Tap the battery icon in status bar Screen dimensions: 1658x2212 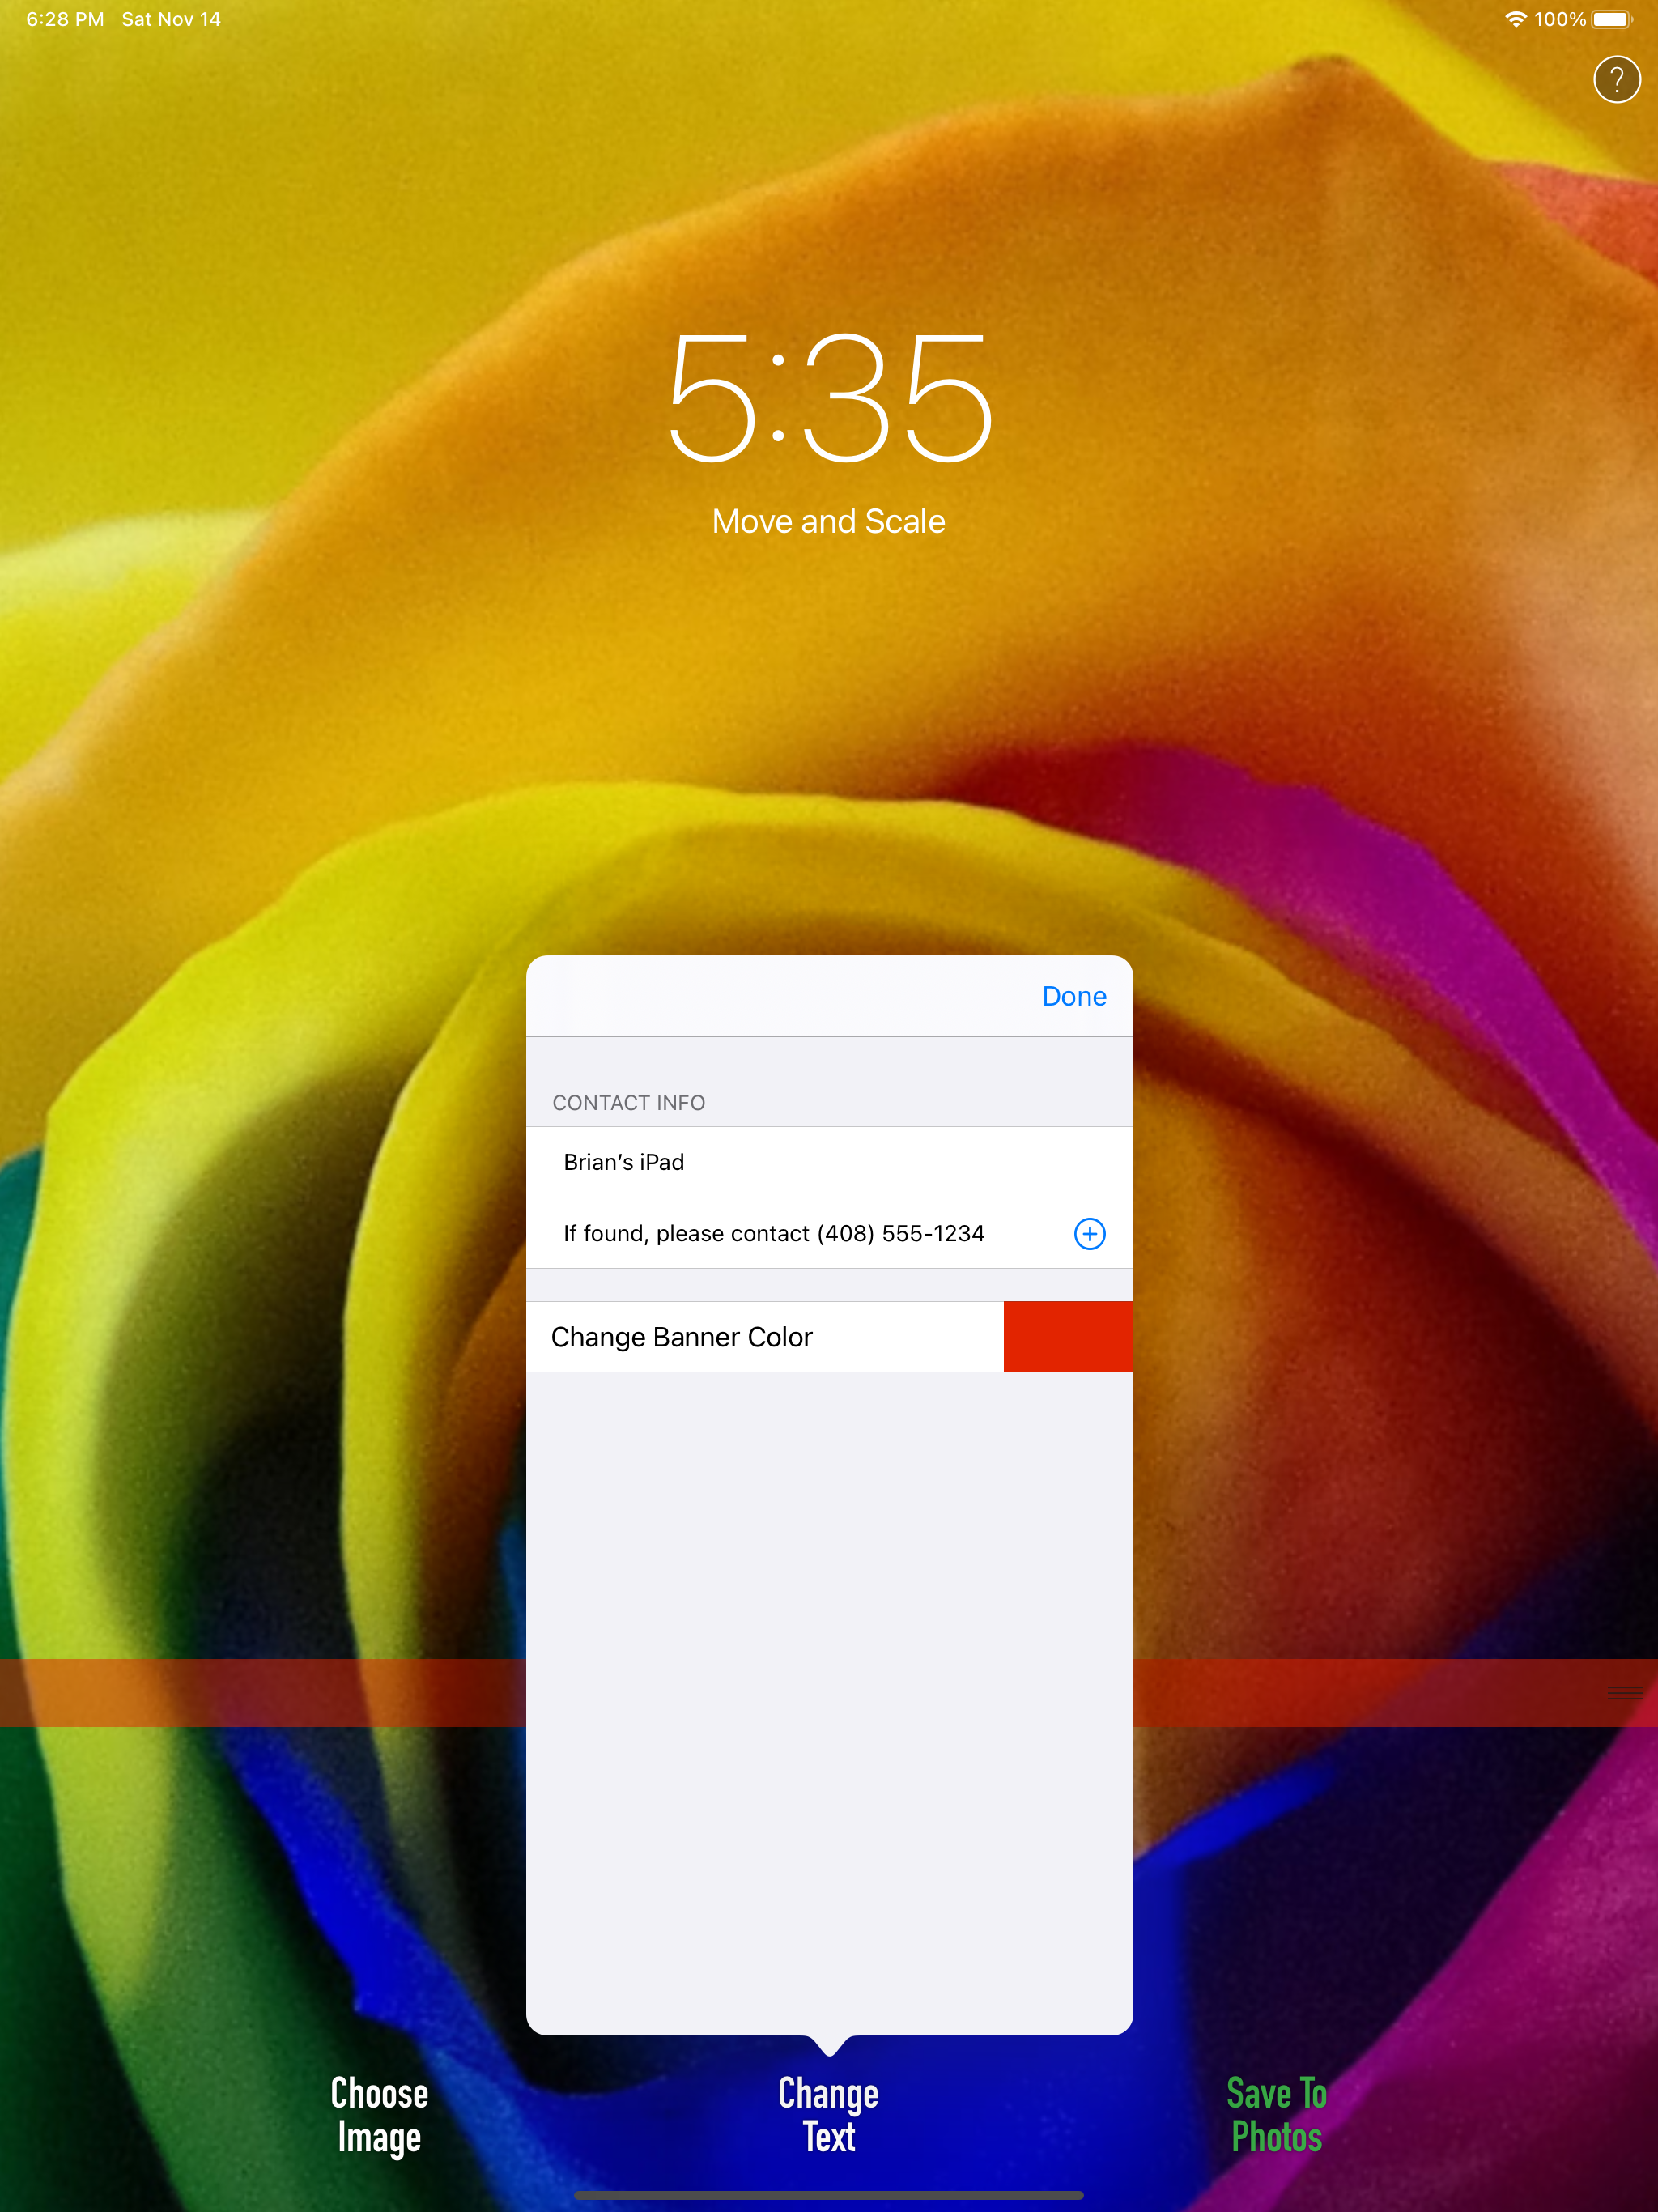[1612, 19]
